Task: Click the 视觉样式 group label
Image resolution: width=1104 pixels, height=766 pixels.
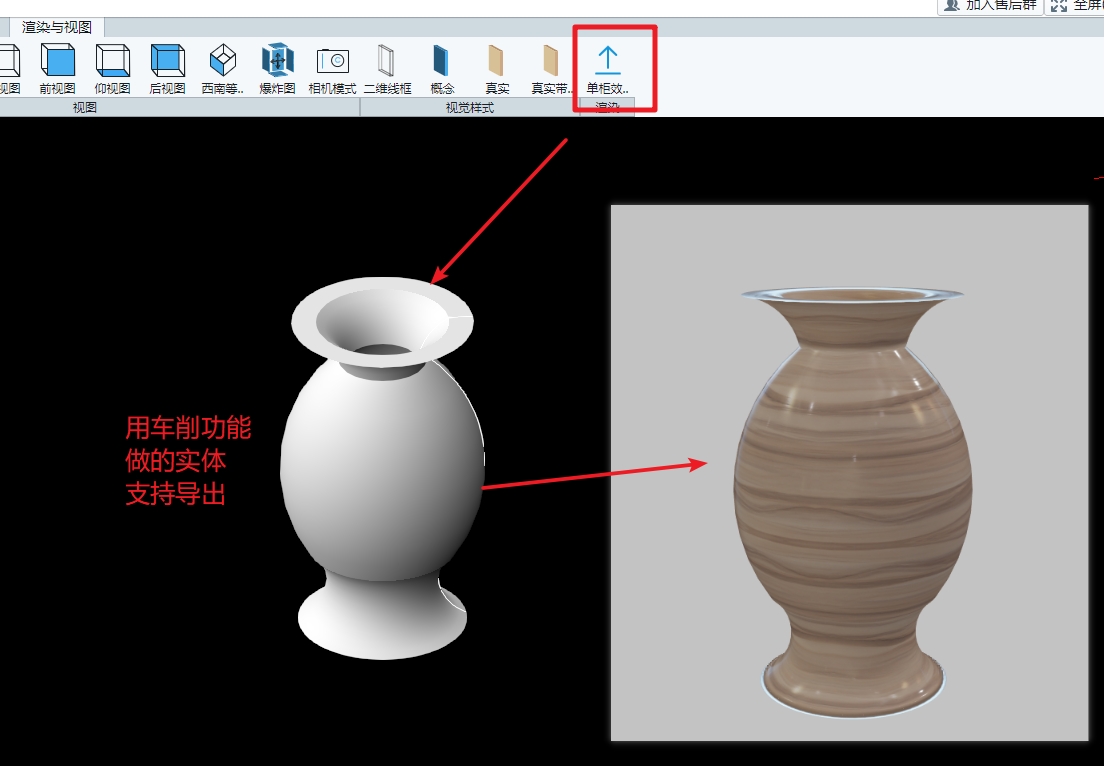Action: point(470,108)
